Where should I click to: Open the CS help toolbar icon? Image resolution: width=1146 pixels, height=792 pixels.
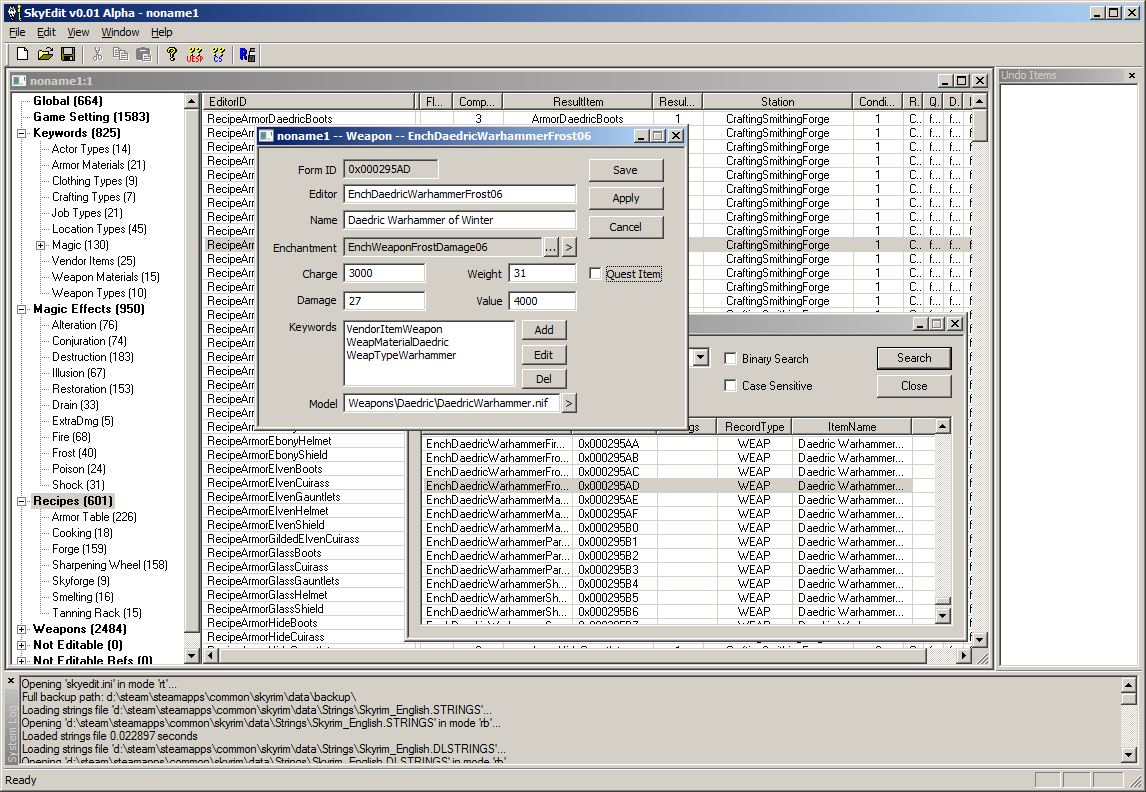coord(218,54)
